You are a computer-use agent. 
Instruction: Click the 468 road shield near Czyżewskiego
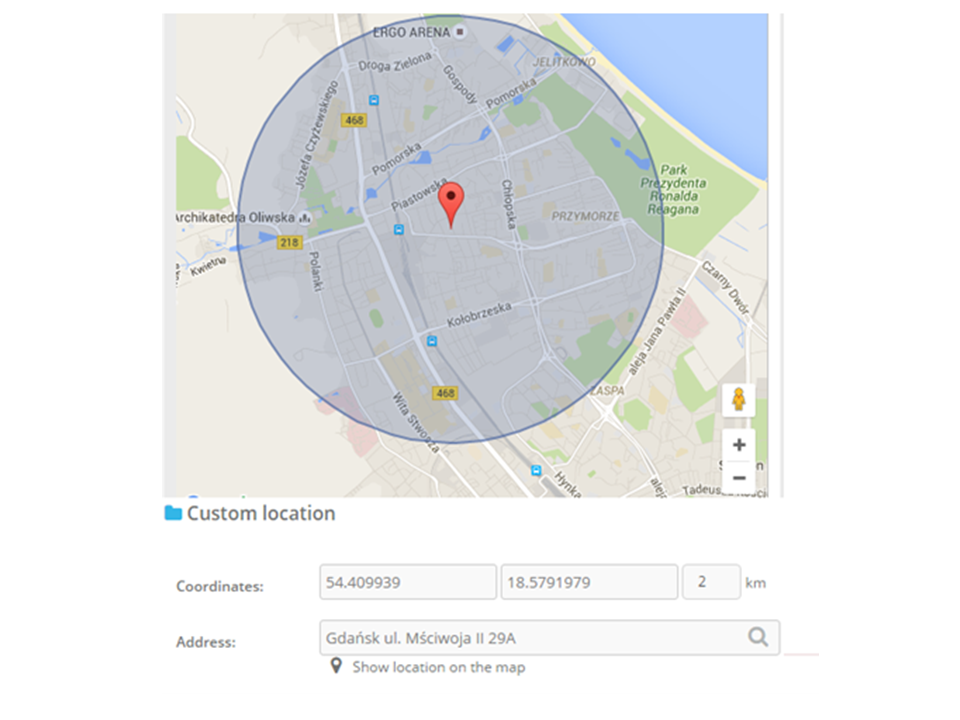(354, 120)
